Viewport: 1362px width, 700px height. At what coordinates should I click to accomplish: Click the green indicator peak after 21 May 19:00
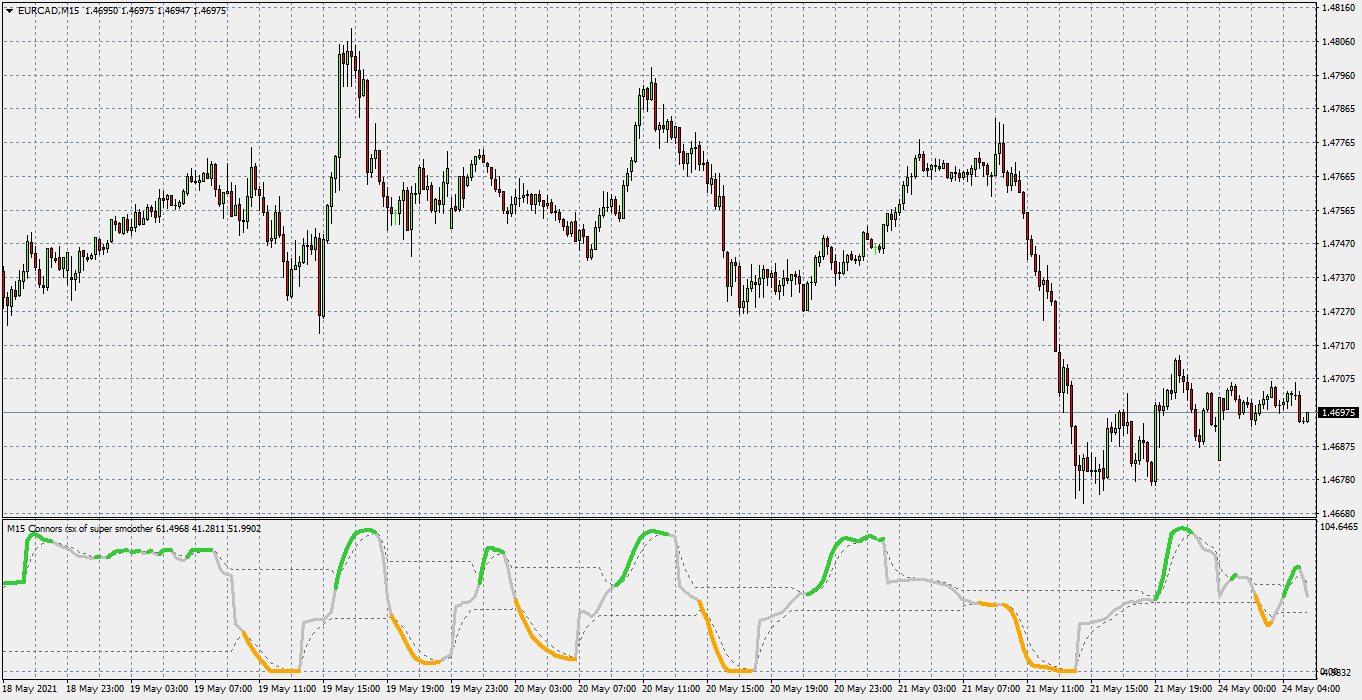tap(1184, 528)
